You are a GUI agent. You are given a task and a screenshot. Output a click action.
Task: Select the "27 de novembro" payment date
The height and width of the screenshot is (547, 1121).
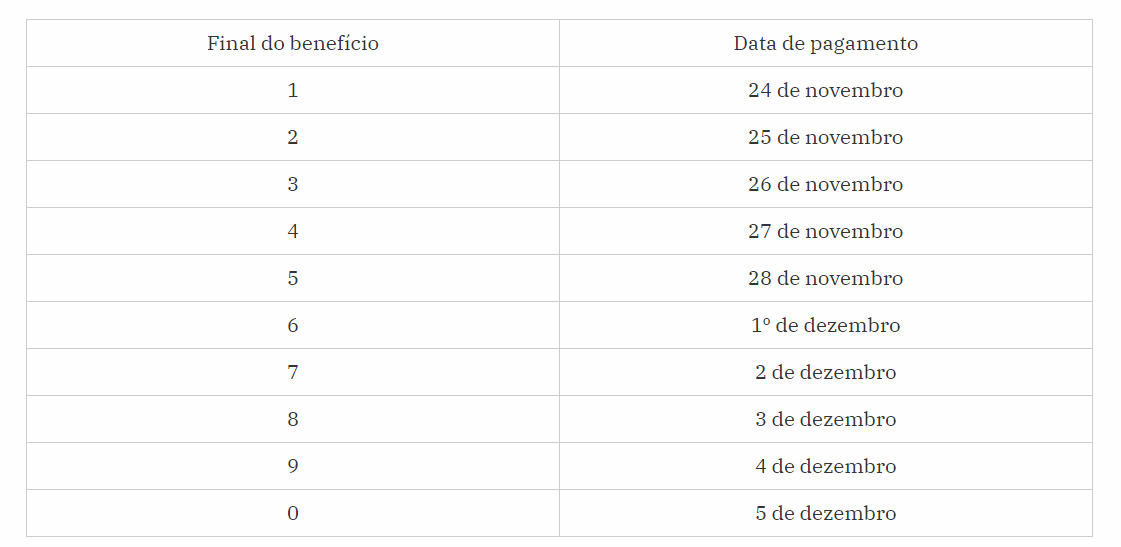click(x=825, y=231)
